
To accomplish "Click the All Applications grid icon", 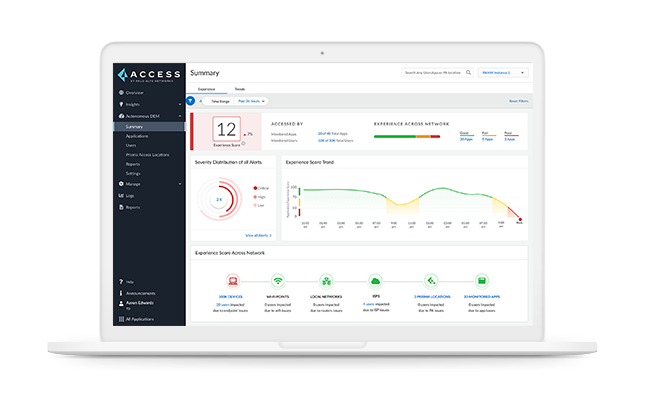I will click(121, 319).
